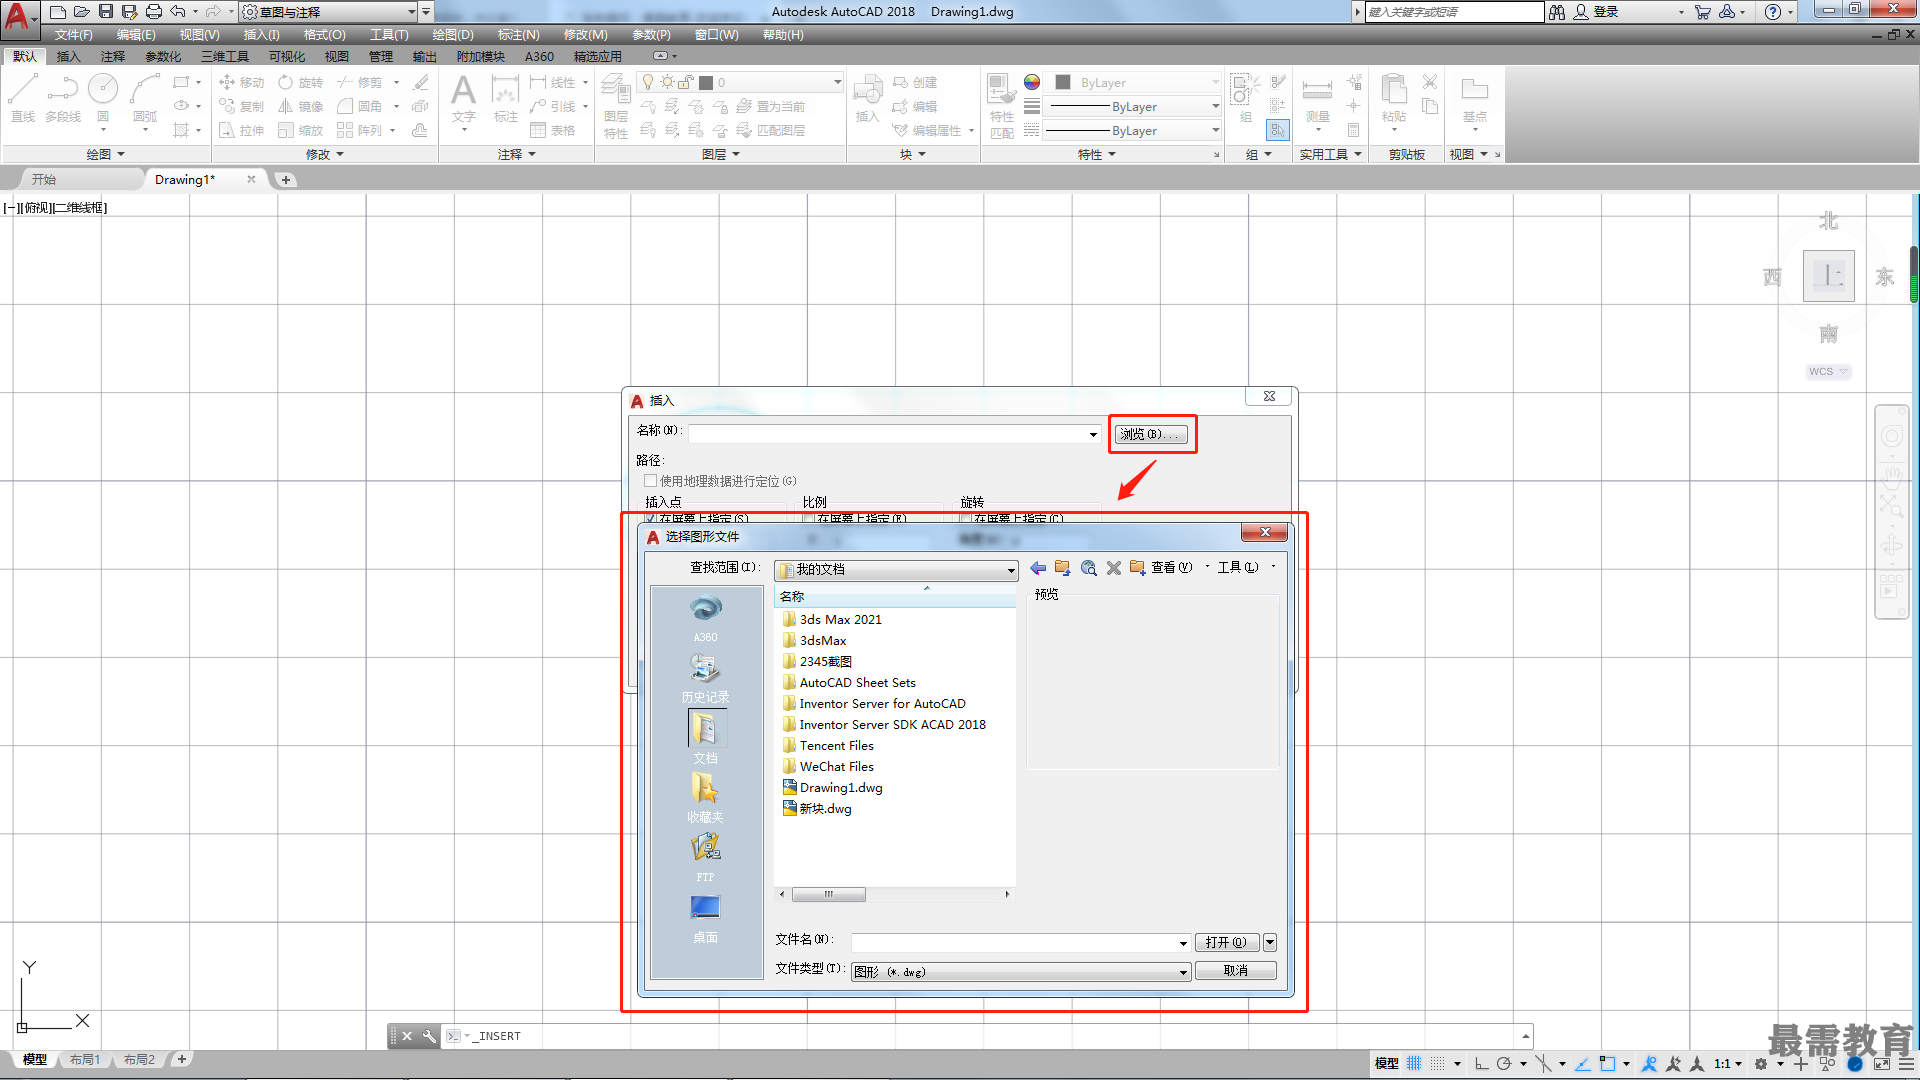This screenshot has width=1920, height=1080.
Task: Toggle ortho mode in status bar
Action: [x=1481, y=1064]
